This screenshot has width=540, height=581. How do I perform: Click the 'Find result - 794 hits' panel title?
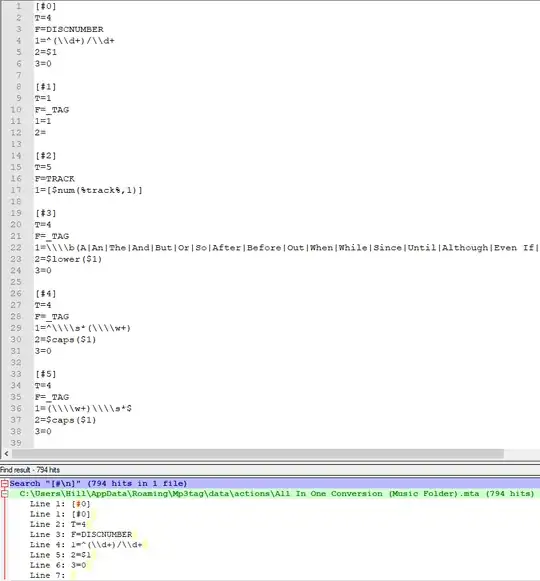point(30,470)
